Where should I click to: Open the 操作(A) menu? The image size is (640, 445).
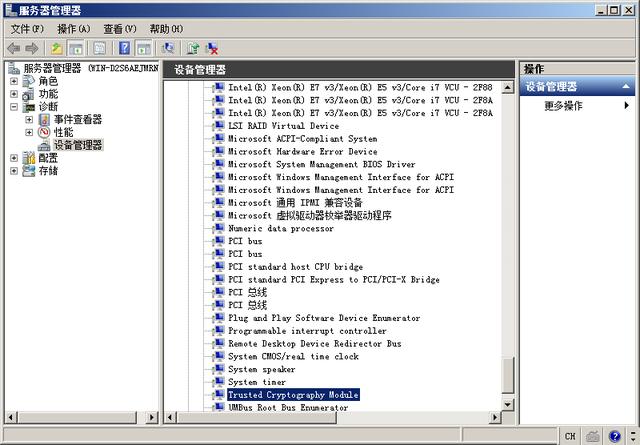click(x=73, y=29)
